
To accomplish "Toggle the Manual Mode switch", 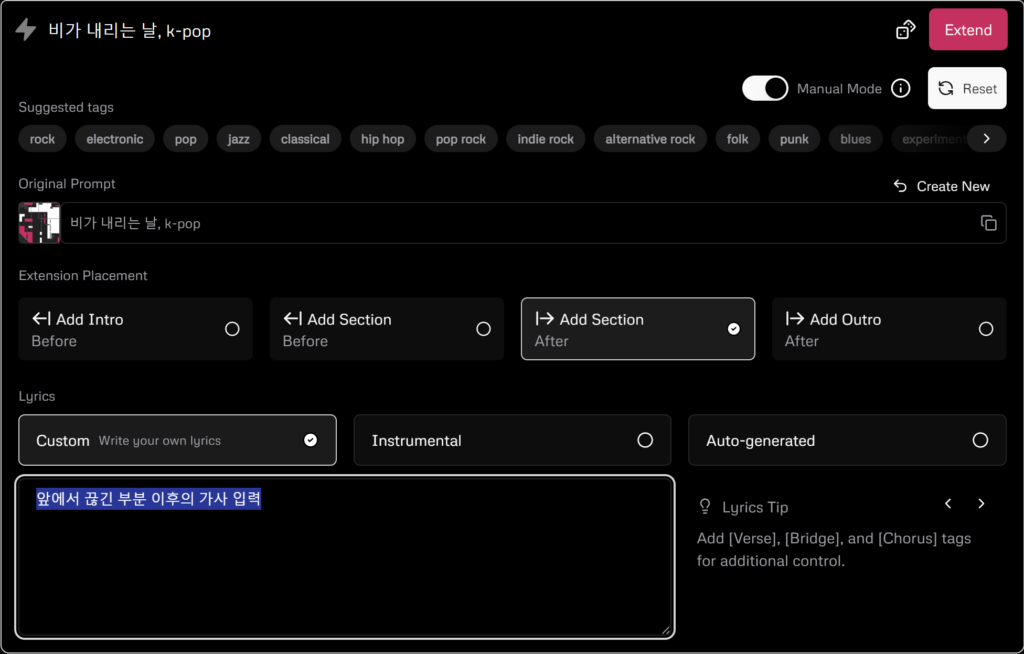I will coord(765,88).
